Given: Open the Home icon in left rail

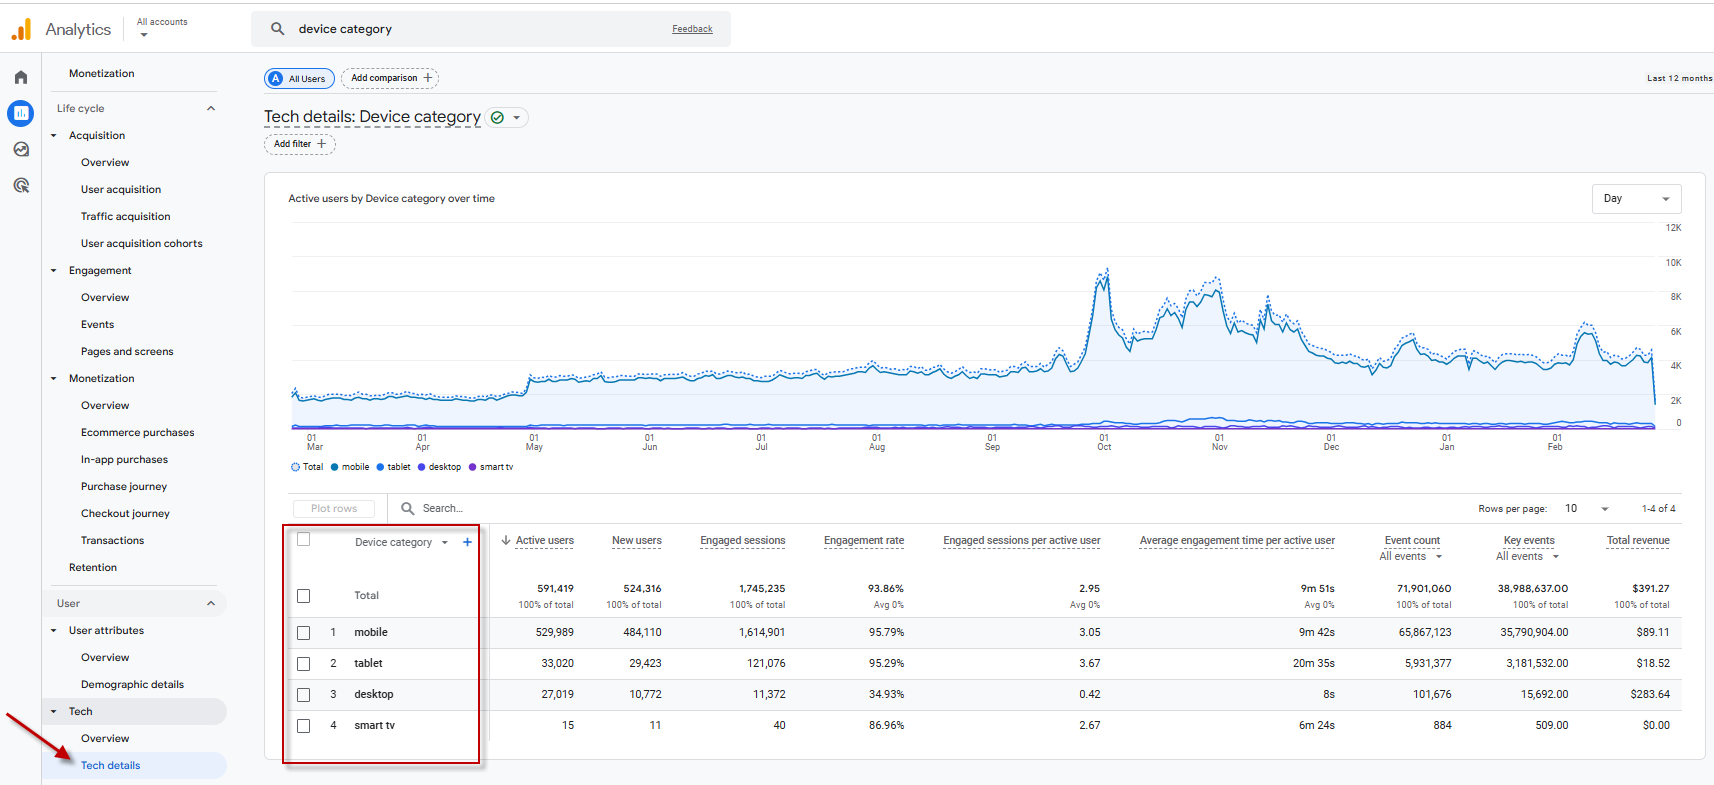Looking at the screenshot, I should [x=21, y=77].
